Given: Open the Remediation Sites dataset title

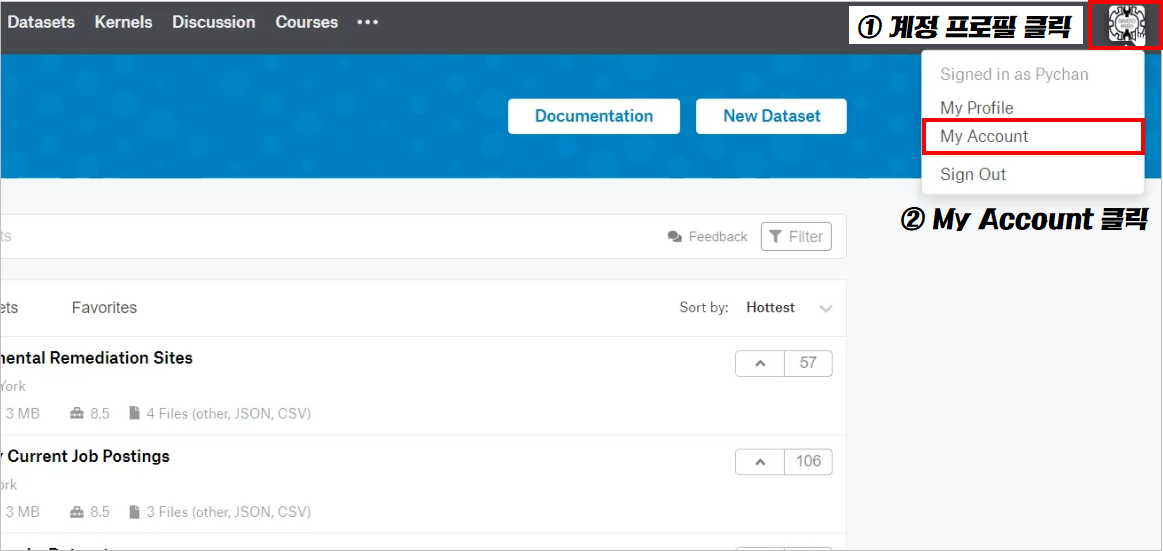Looking at the screenshot, I should [96, 358].
